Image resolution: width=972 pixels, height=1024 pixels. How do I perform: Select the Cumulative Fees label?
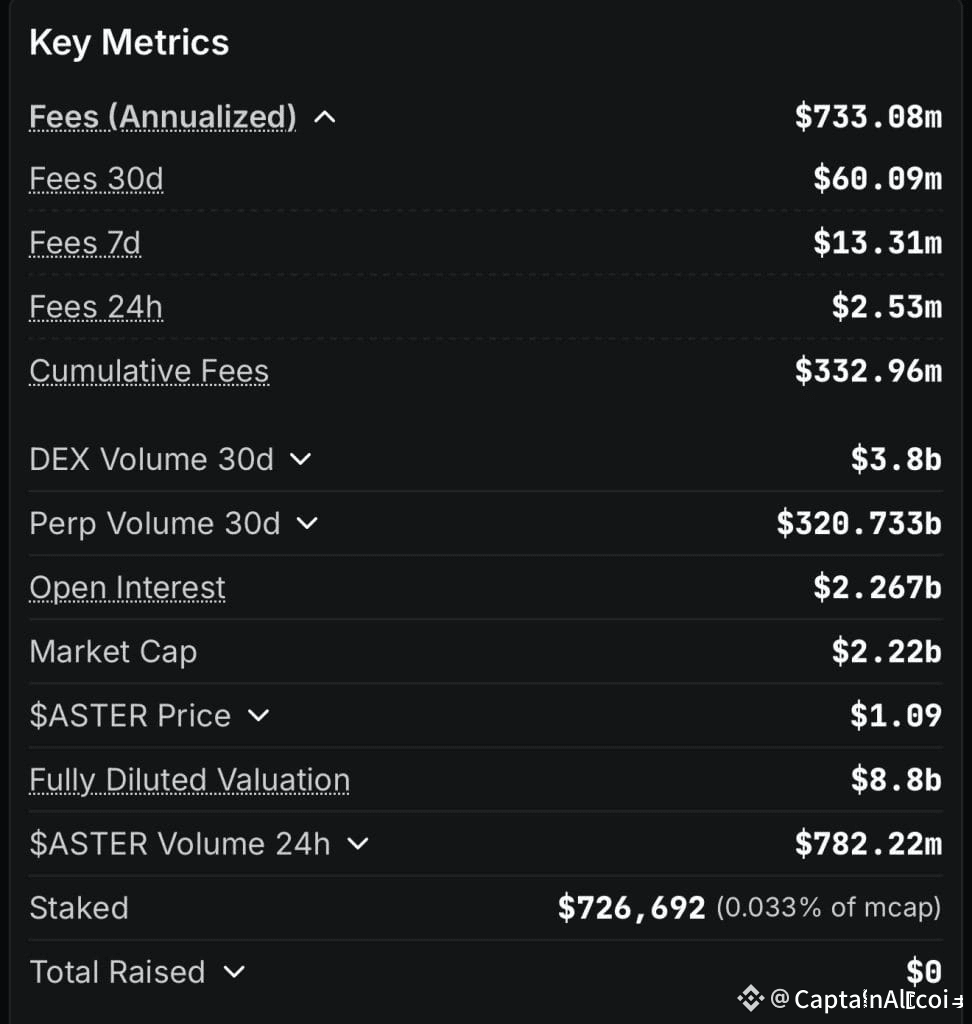click(x=149, y=371)
